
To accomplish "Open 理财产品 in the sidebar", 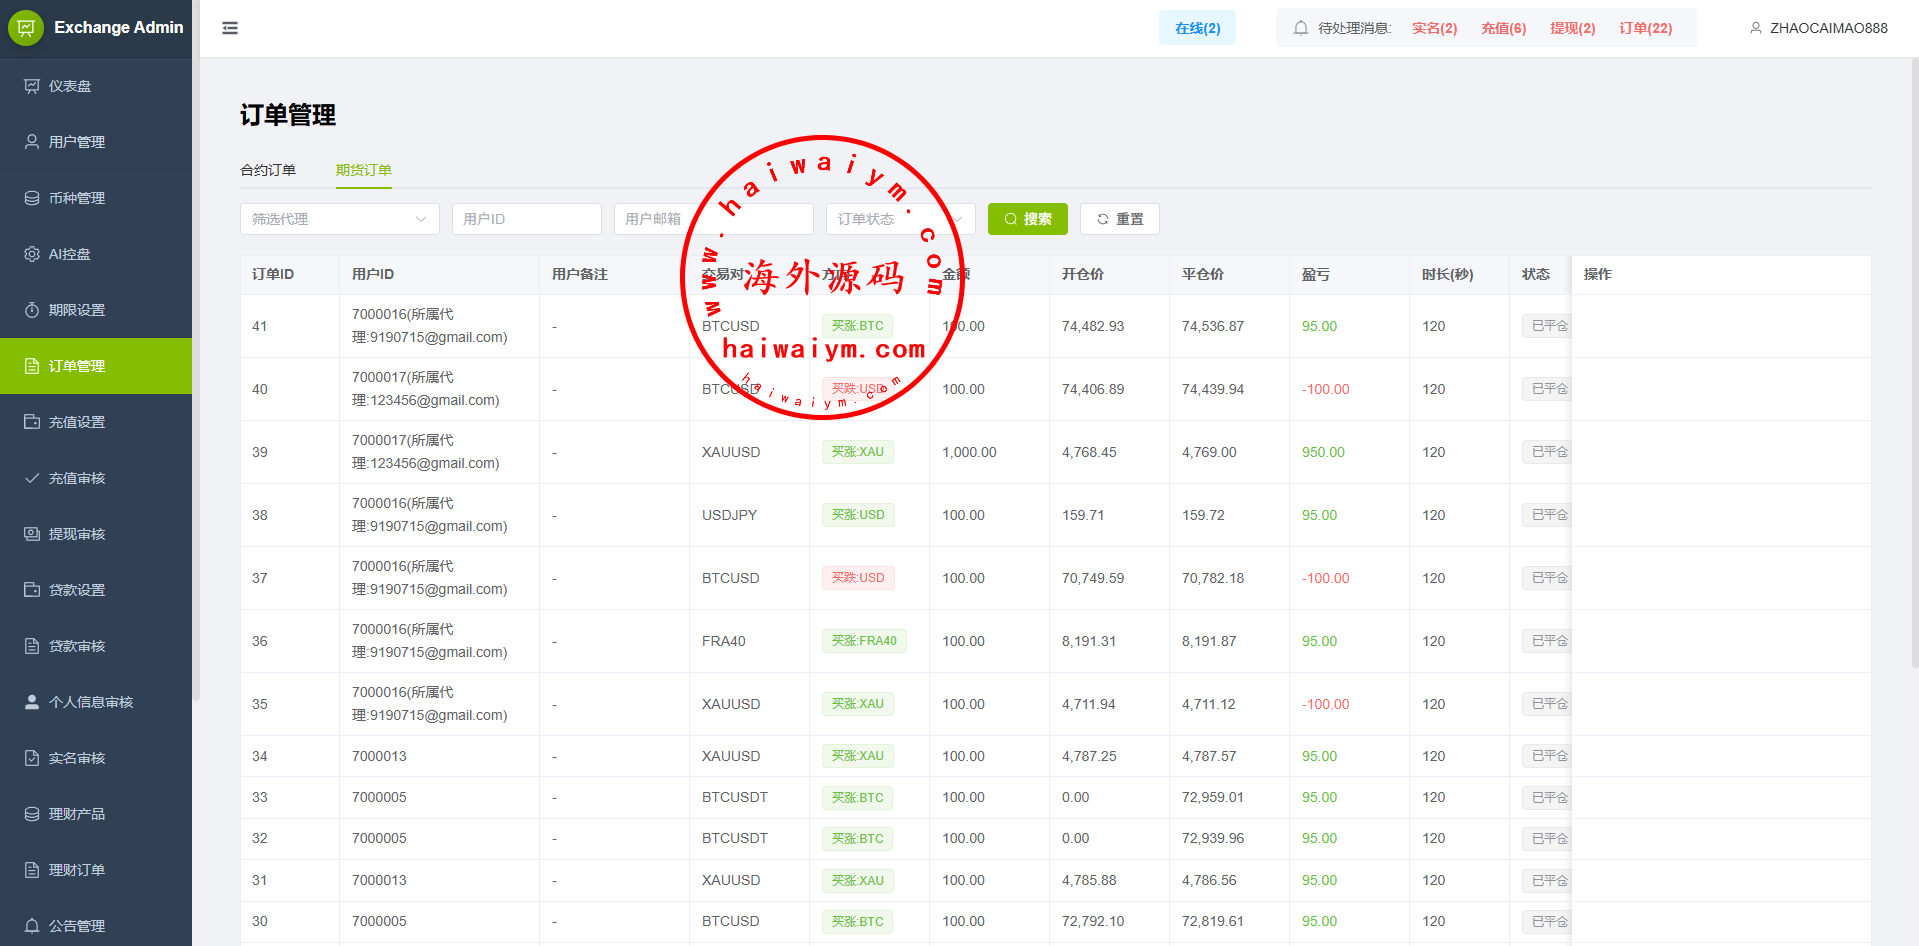I will click(77, 814).
